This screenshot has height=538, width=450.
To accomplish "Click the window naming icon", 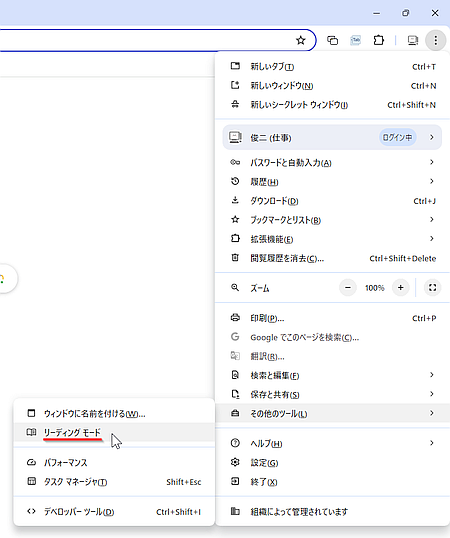I will [x=31, y=413].
